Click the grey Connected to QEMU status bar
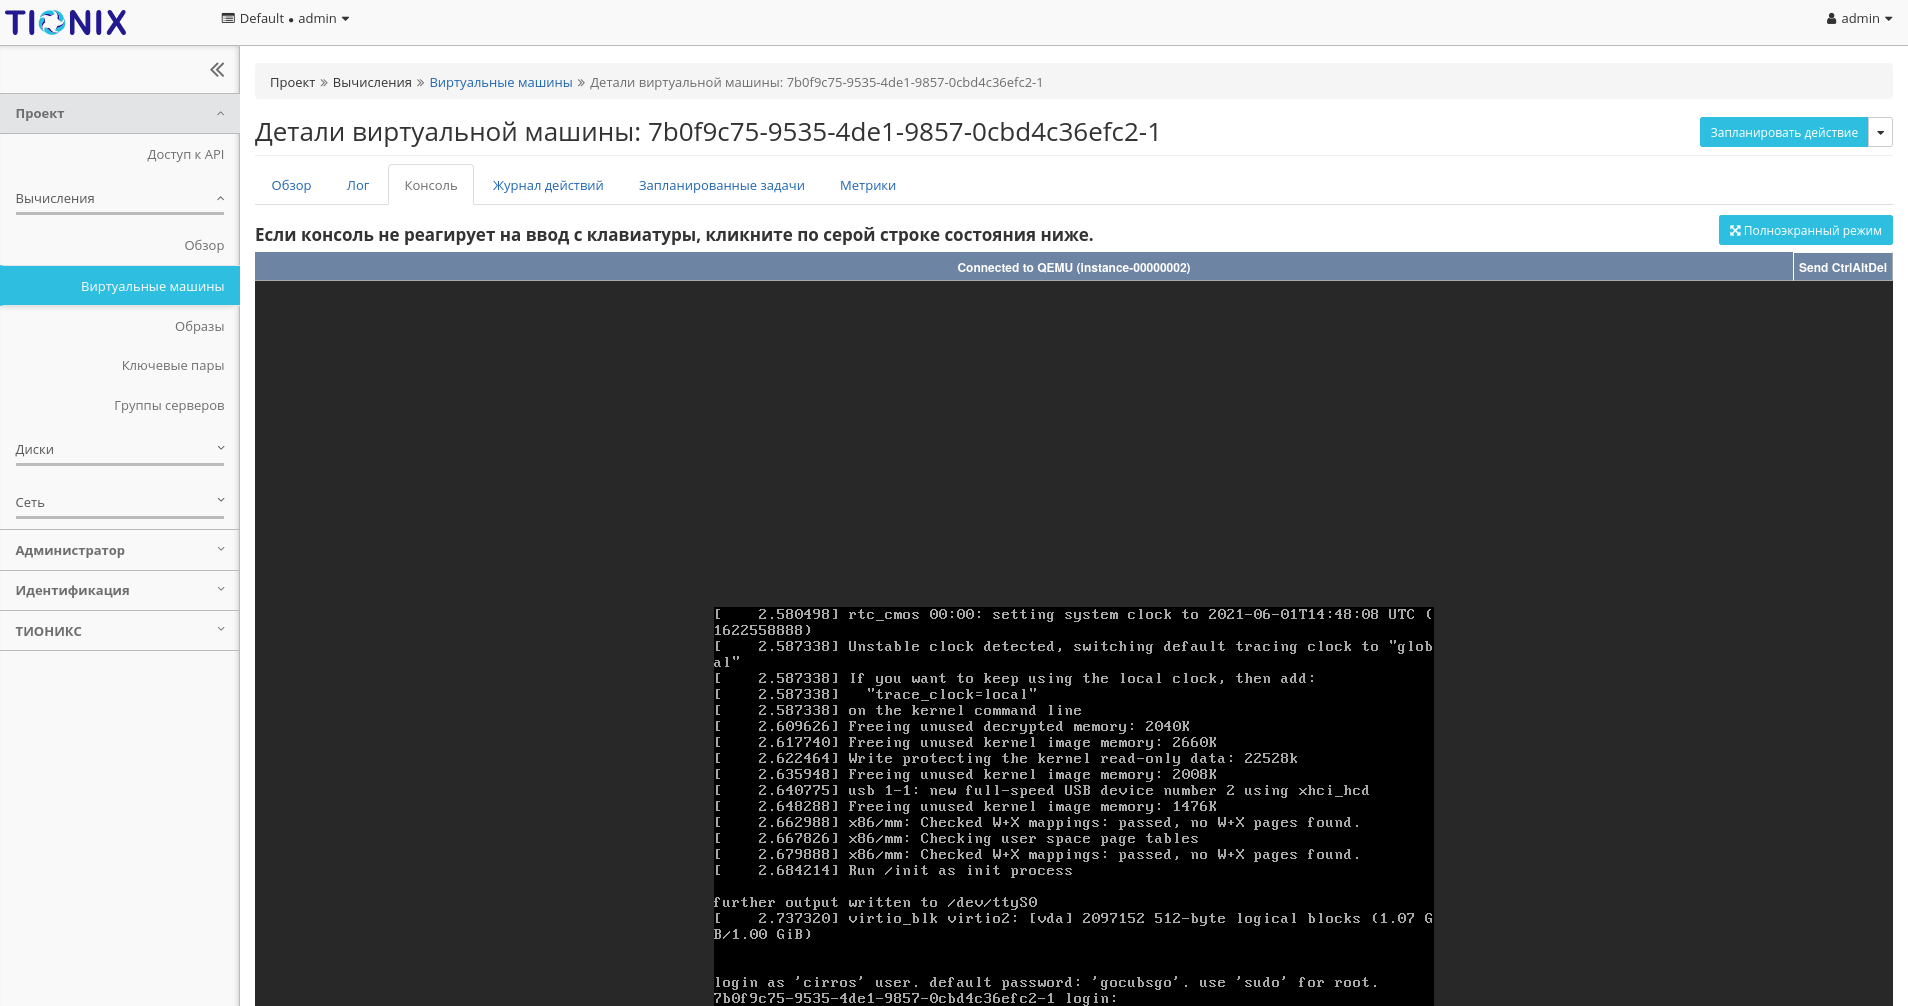The image size is (1908, 1006). point(1073,268)
